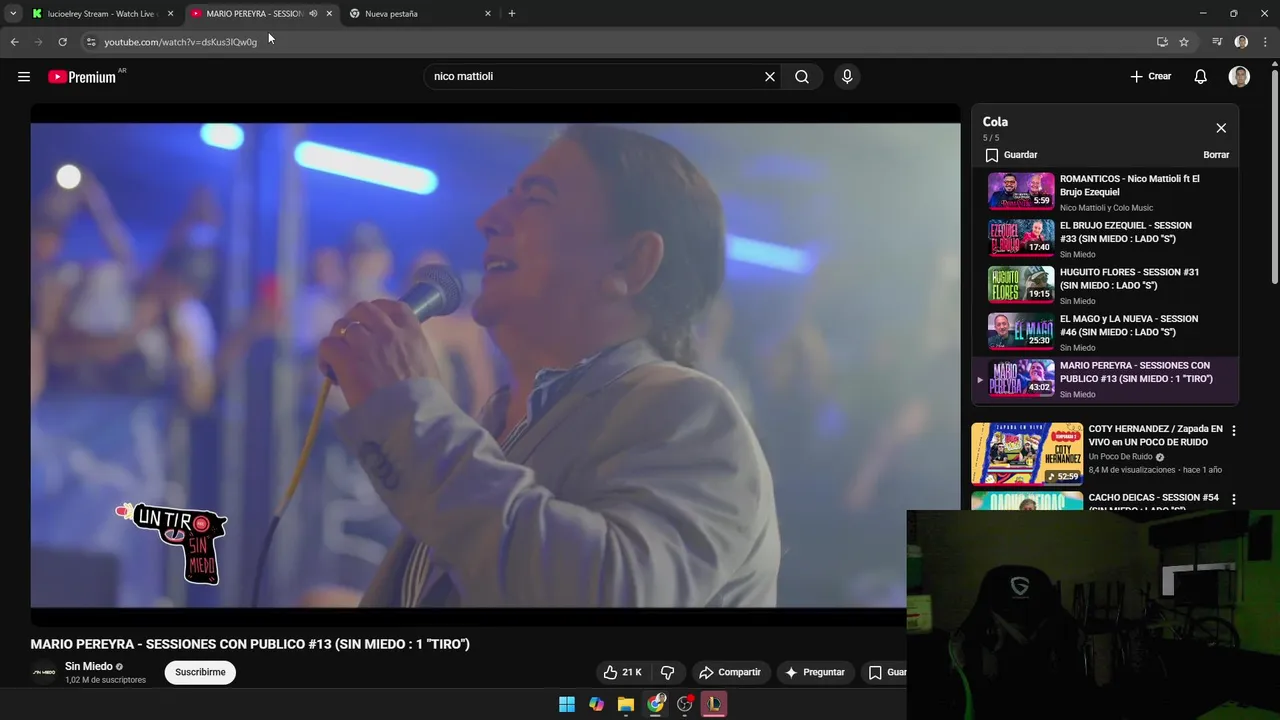Close the Nueva pestaña tab
This screenshot has width=1280, height=720.
tap(488, 14)
